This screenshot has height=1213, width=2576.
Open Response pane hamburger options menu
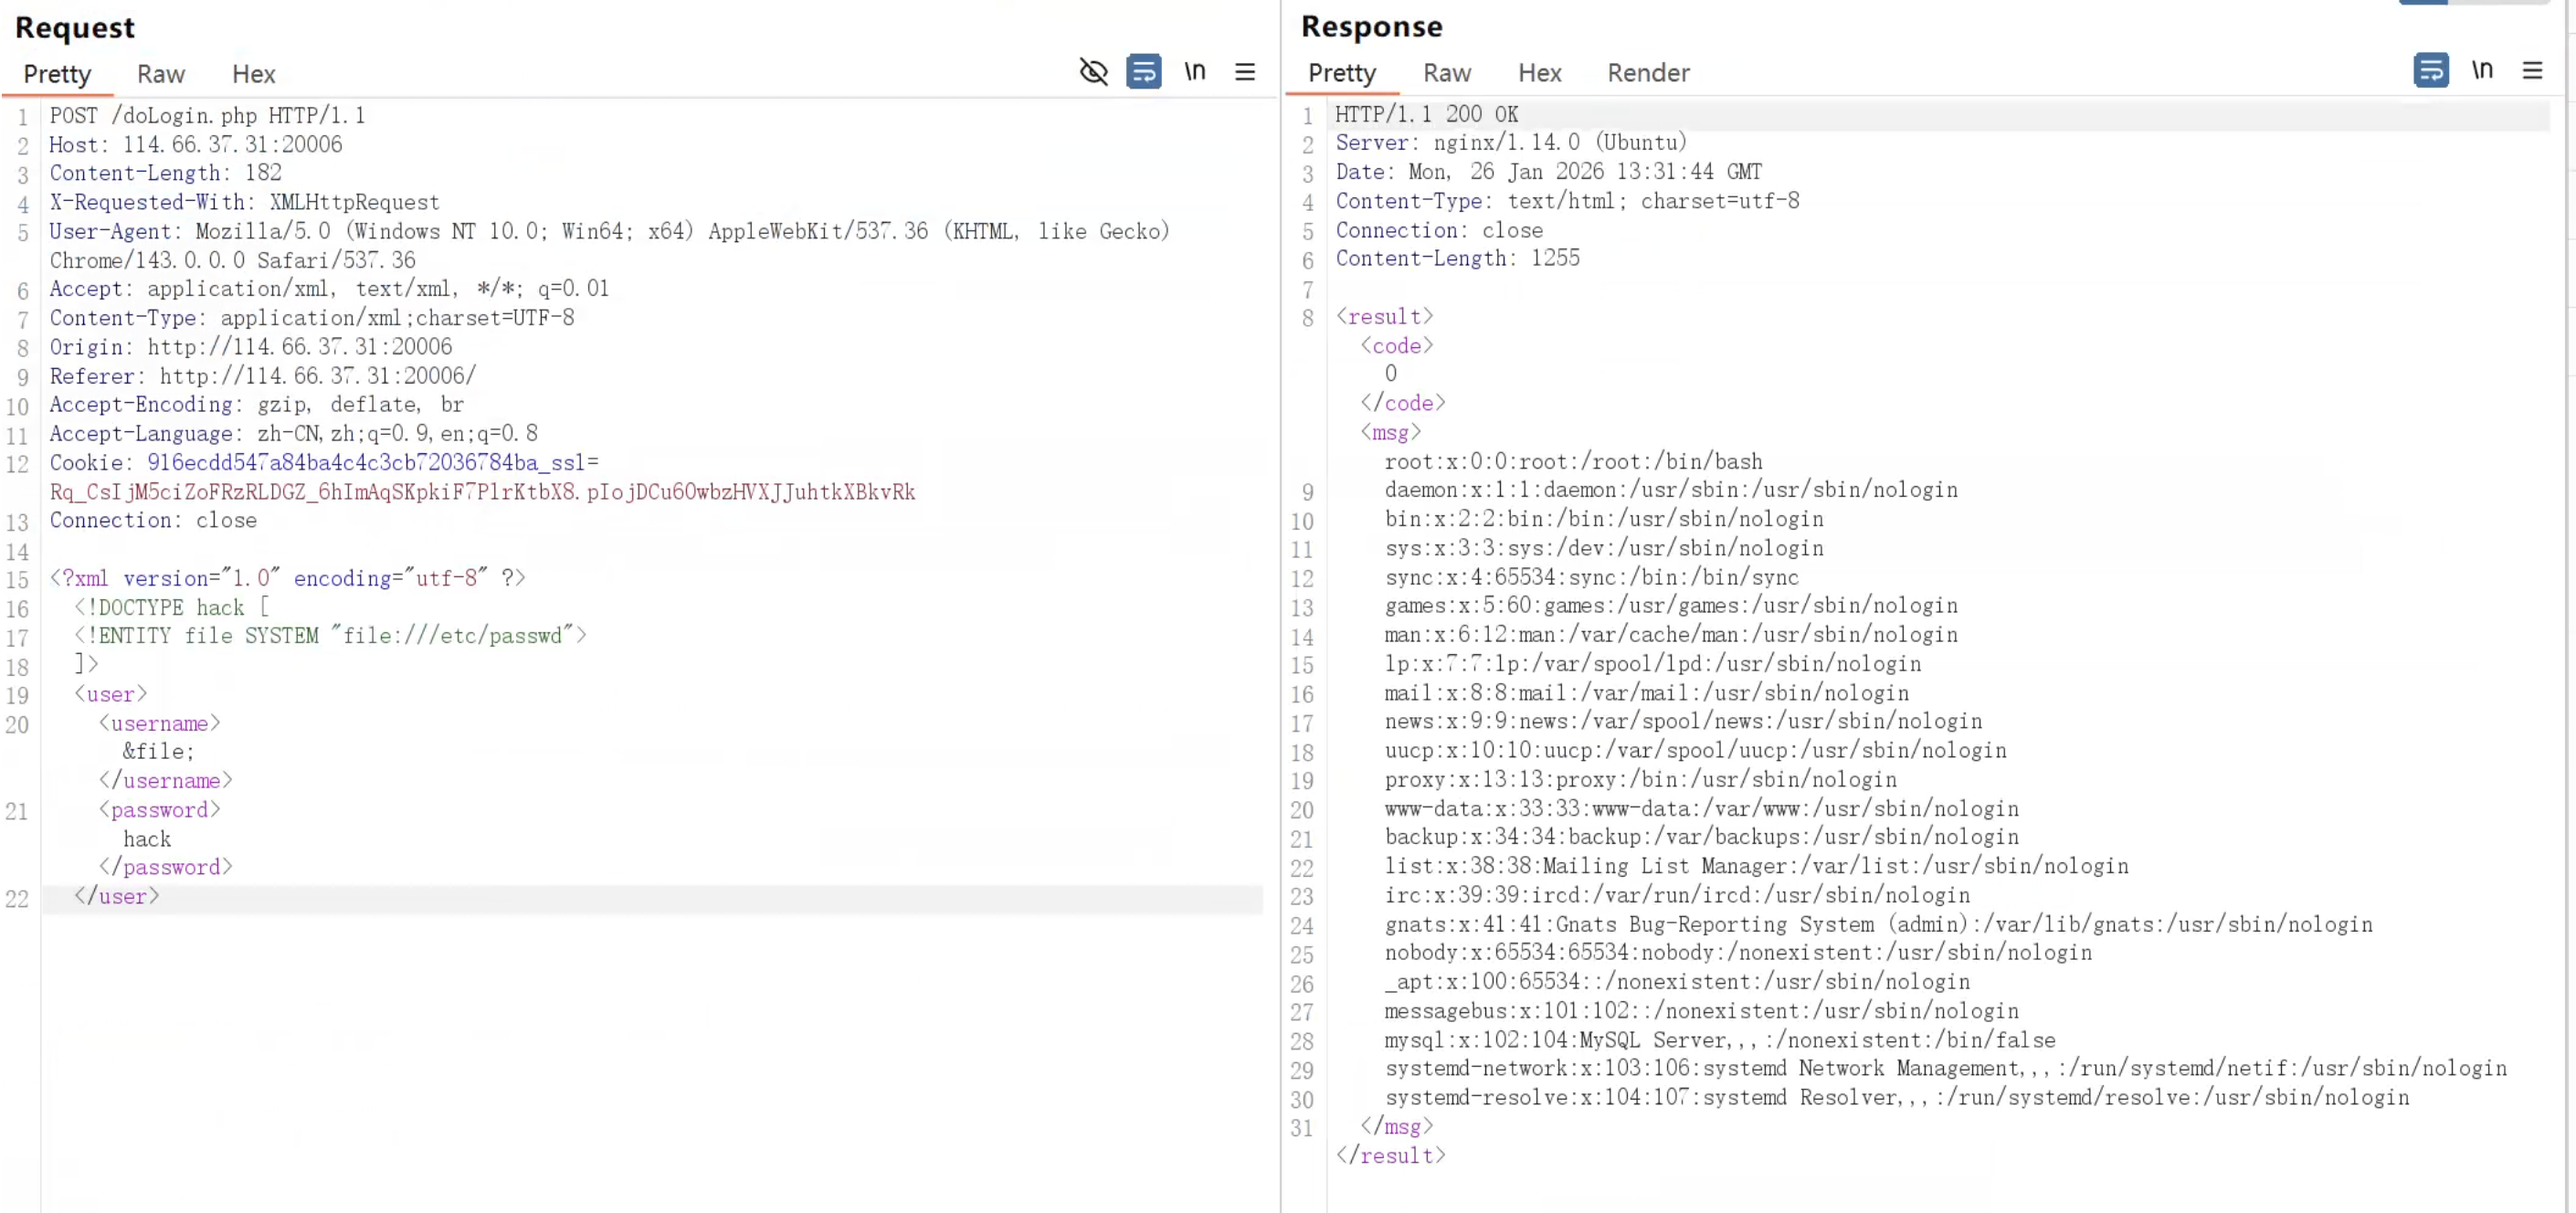(2532, 70)
